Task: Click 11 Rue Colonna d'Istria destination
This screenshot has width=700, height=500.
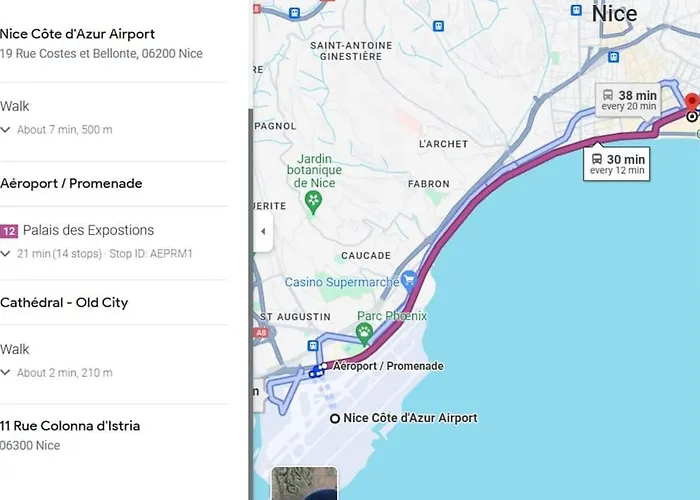Action: pos(70,426)
